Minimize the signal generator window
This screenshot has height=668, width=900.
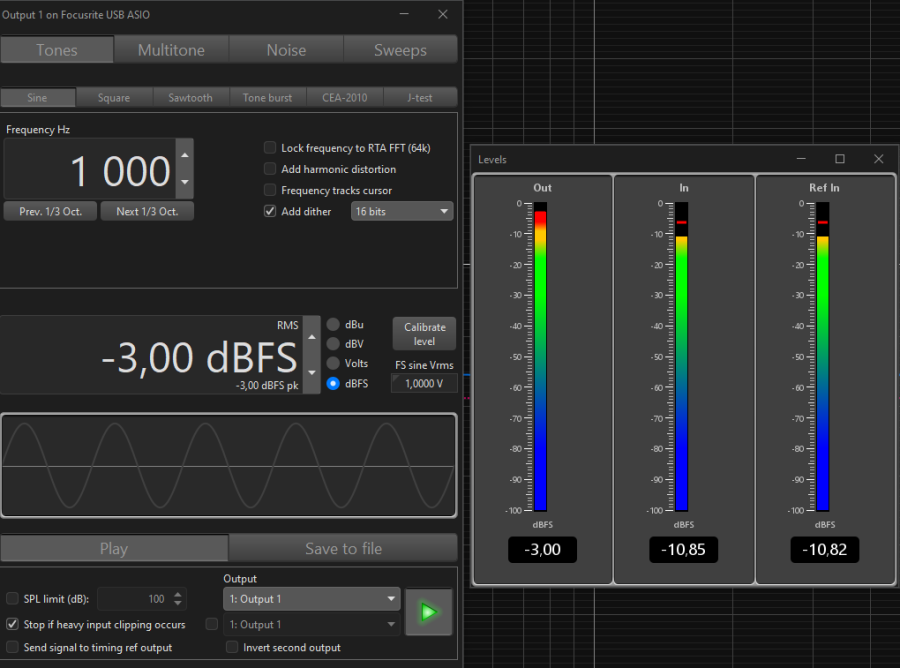404,14
